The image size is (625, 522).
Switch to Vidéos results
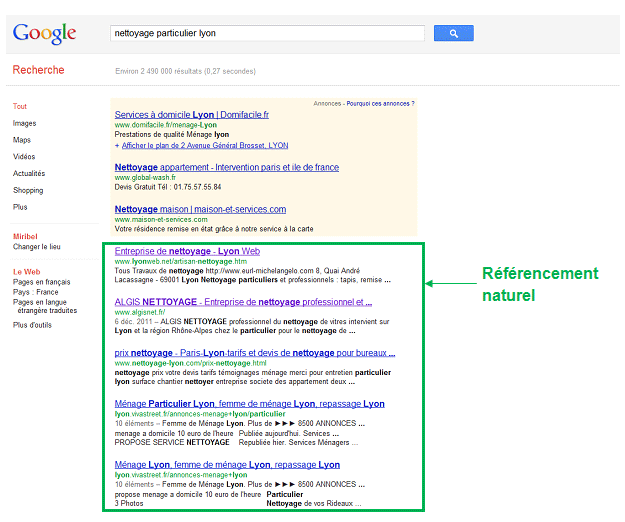pyautogui.click(x=24, y=157)
